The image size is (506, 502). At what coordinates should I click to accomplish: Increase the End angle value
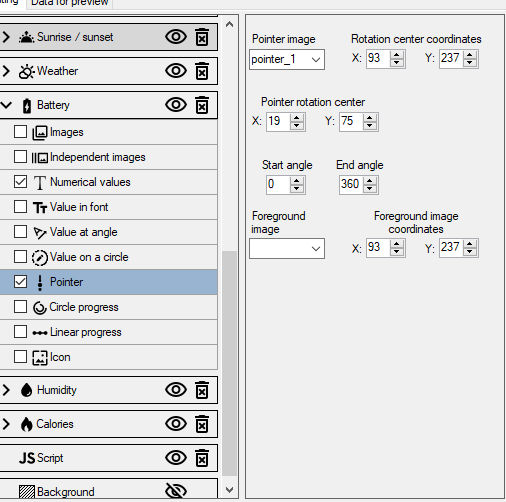[x=370, y=181]
